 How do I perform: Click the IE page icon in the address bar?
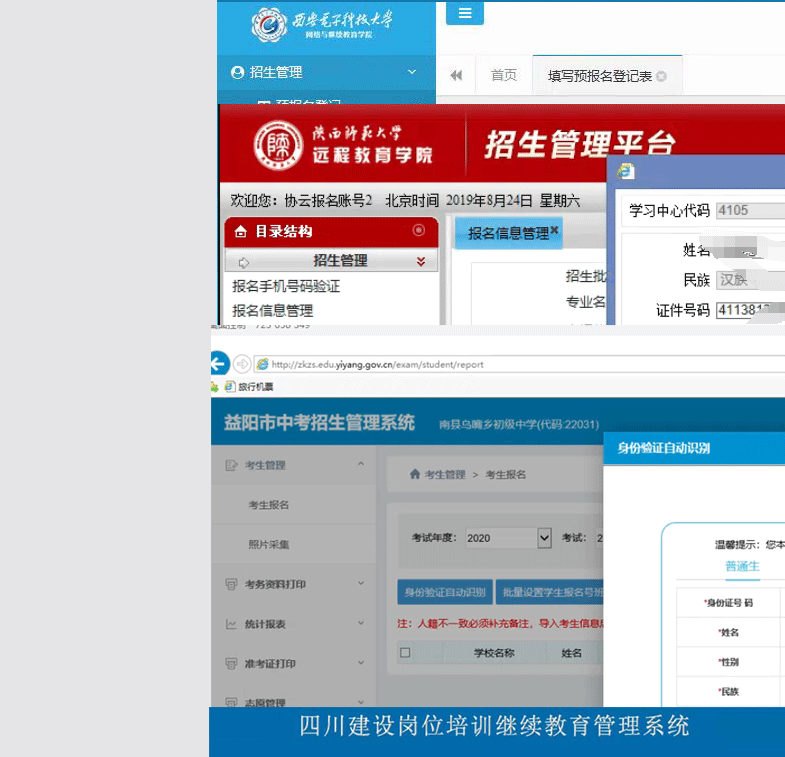[262, 364]
